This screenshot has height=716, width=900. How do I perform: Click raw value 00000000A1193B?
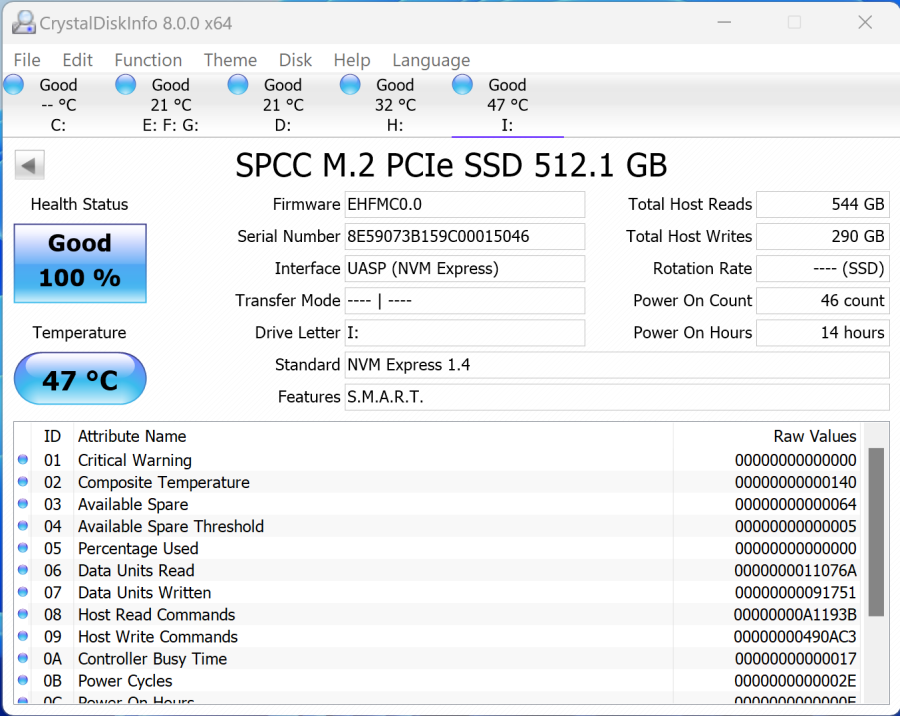[795, 615]
